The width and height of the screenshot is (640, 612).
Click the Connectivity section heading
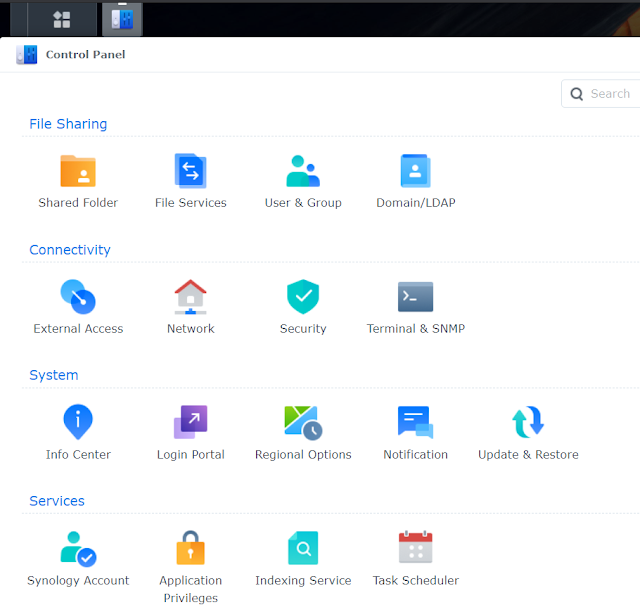coord(70,249)
